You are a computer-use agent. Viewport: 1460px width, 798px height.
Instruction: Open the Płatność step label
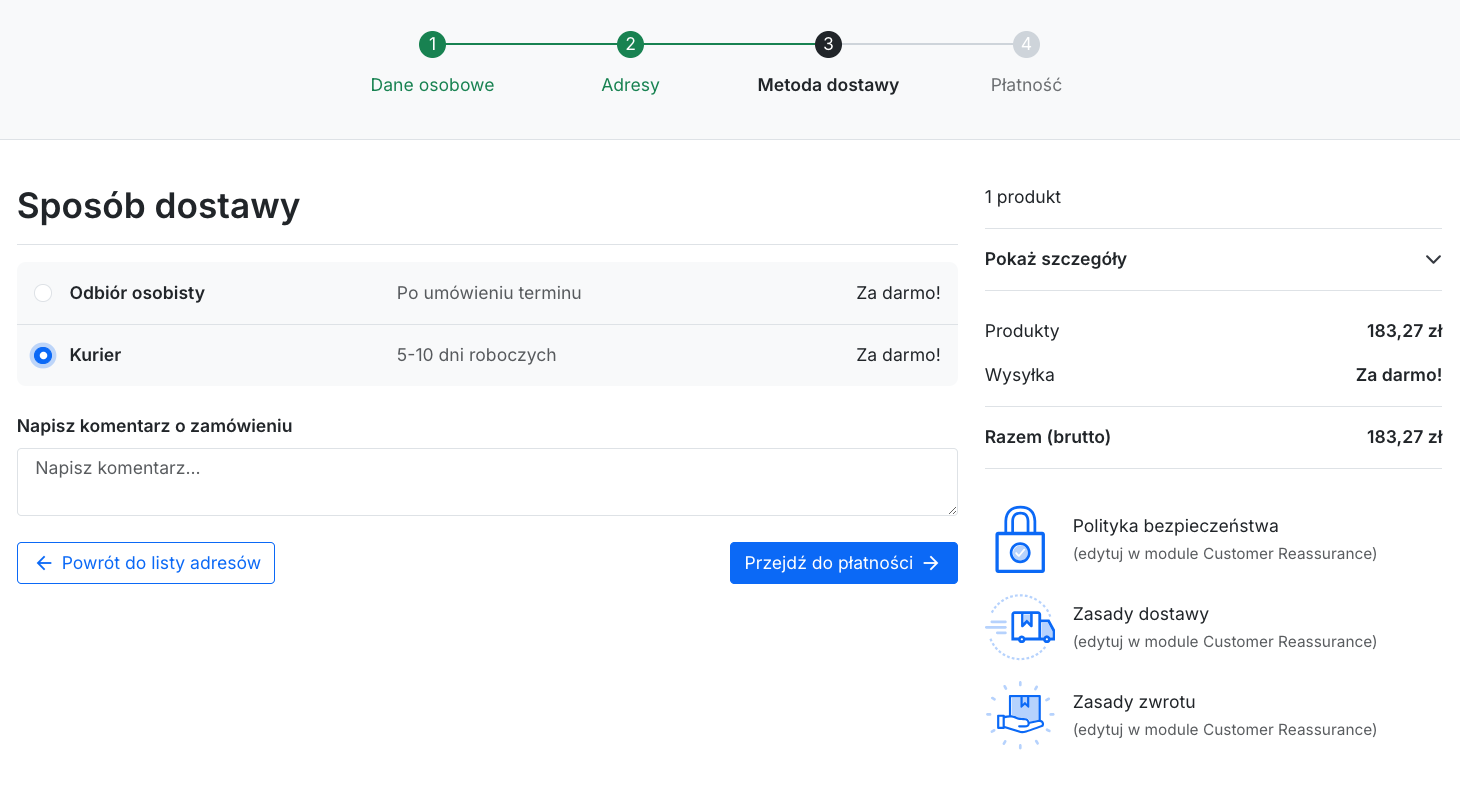1026,85
